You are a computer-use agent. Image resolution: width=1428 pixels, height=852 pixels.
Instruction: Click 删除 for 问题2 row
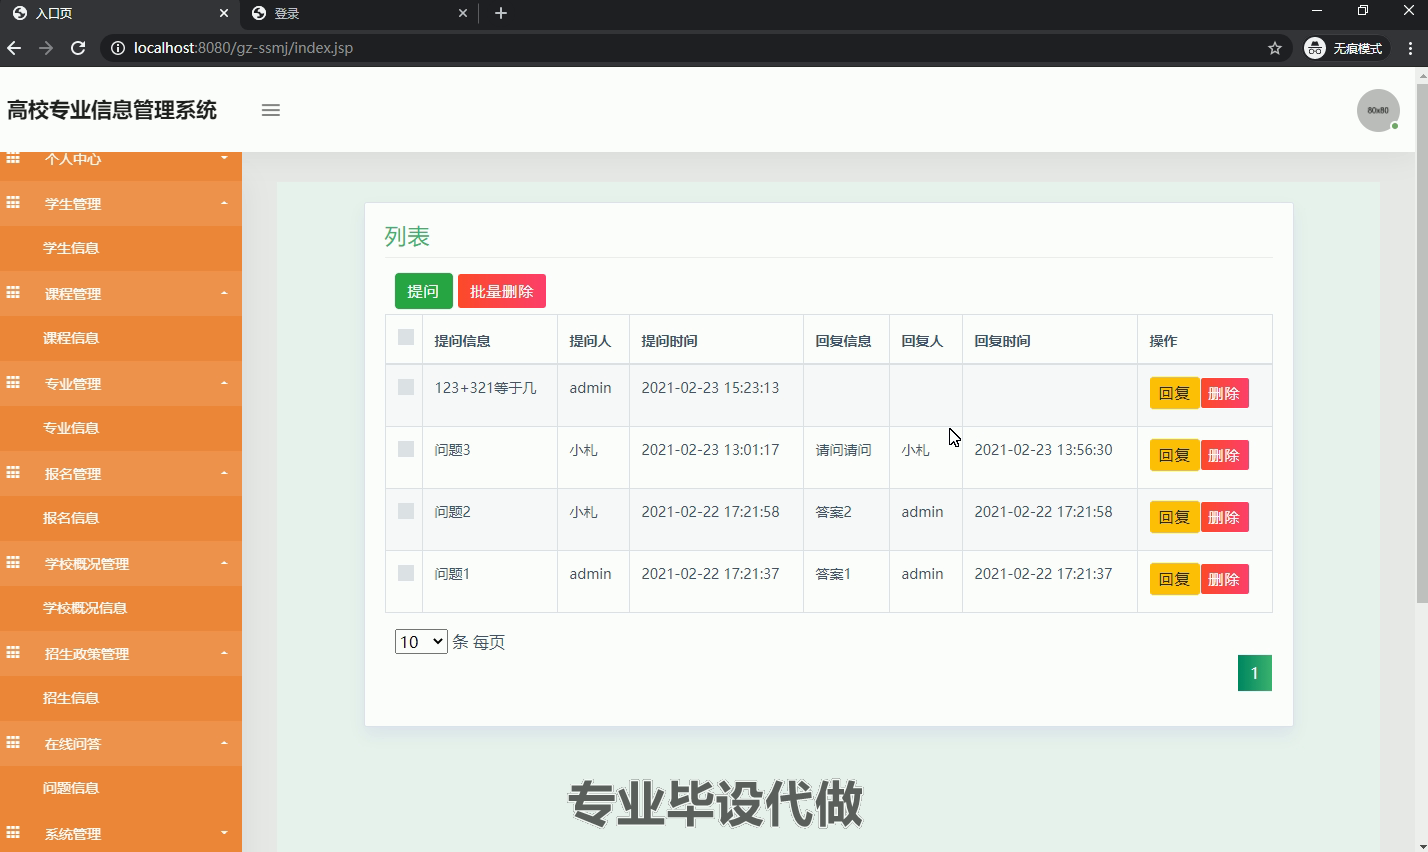1224,517
